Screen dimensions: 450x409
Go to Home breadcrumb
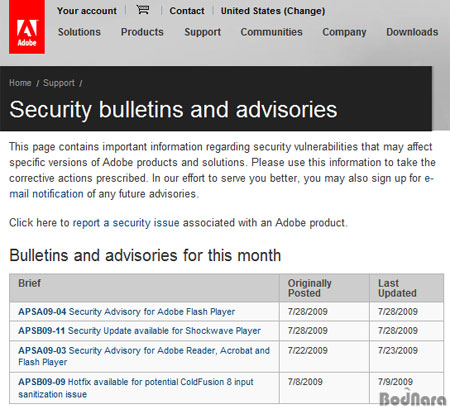(20, 83)
